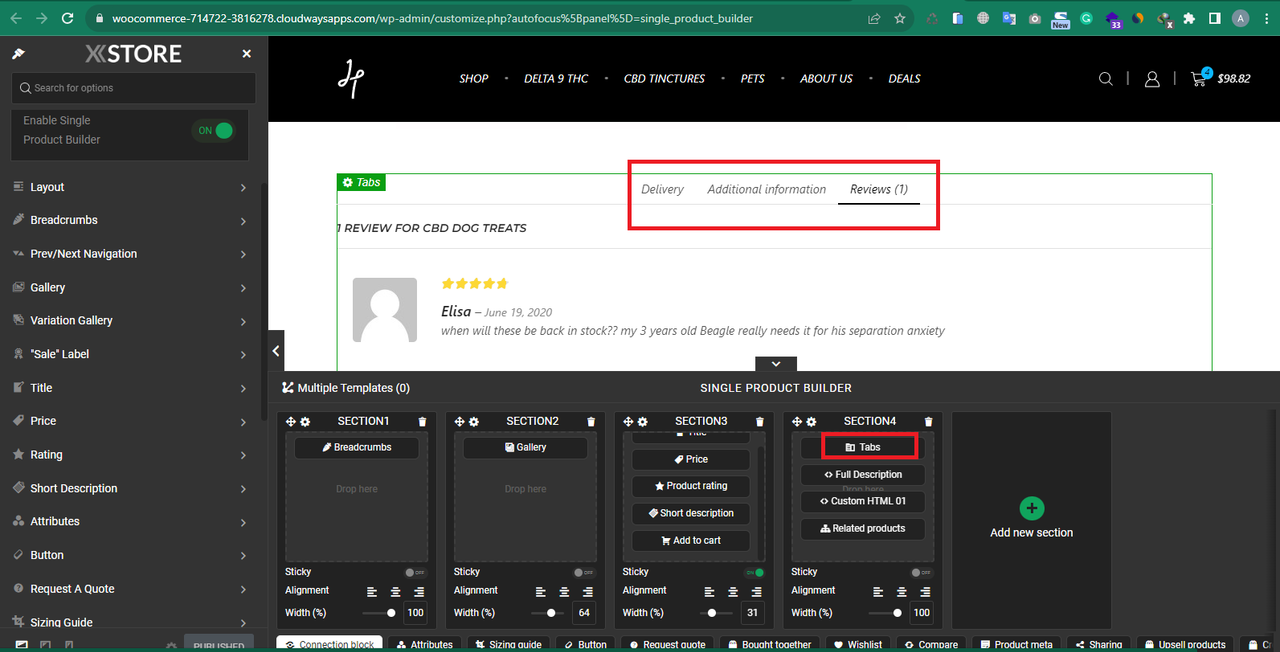Screen dimensions: 1280x652
Task: Click SECTION2 width value field showing 64
Action: 585,612
